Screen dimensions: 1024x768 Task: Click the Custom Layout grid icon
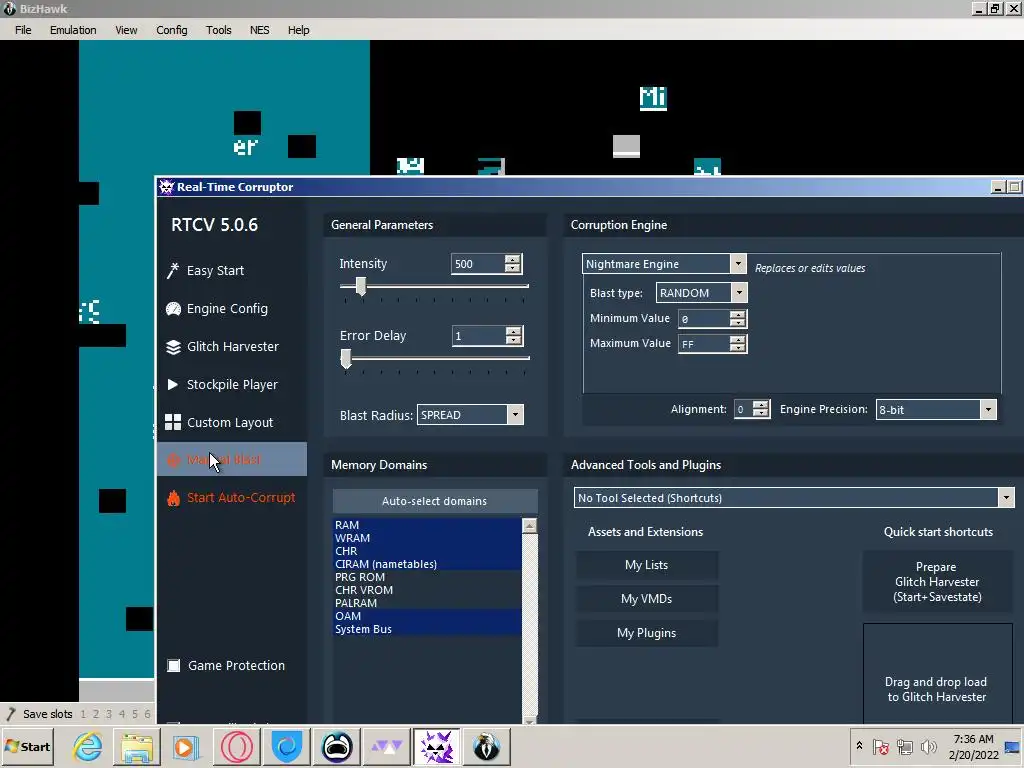173,423
